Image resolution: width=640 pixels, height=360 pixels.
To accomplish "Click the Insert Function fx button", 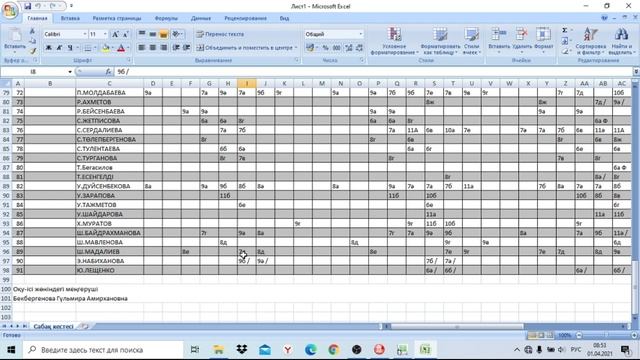I will (108, 72).
